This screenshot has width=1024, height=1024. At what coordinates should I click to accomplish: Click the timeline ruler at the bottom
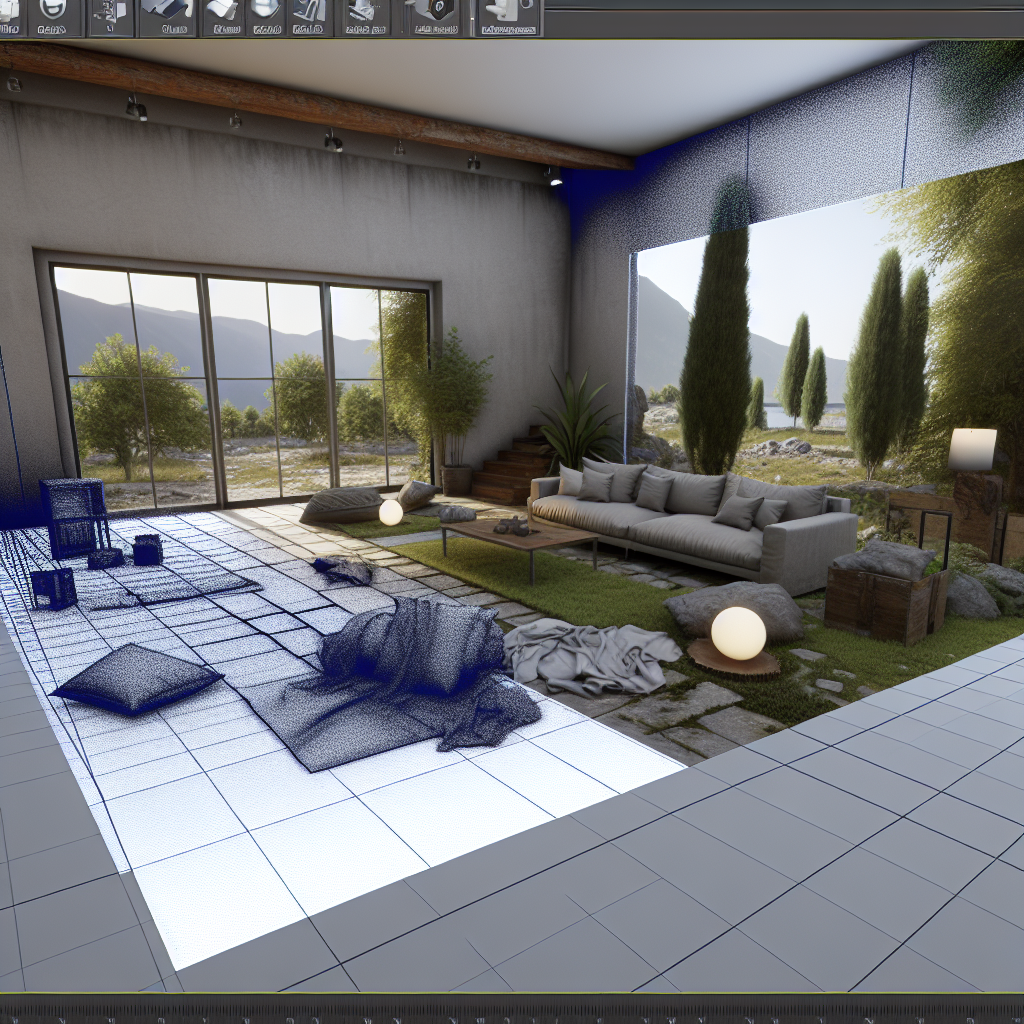512,1008
